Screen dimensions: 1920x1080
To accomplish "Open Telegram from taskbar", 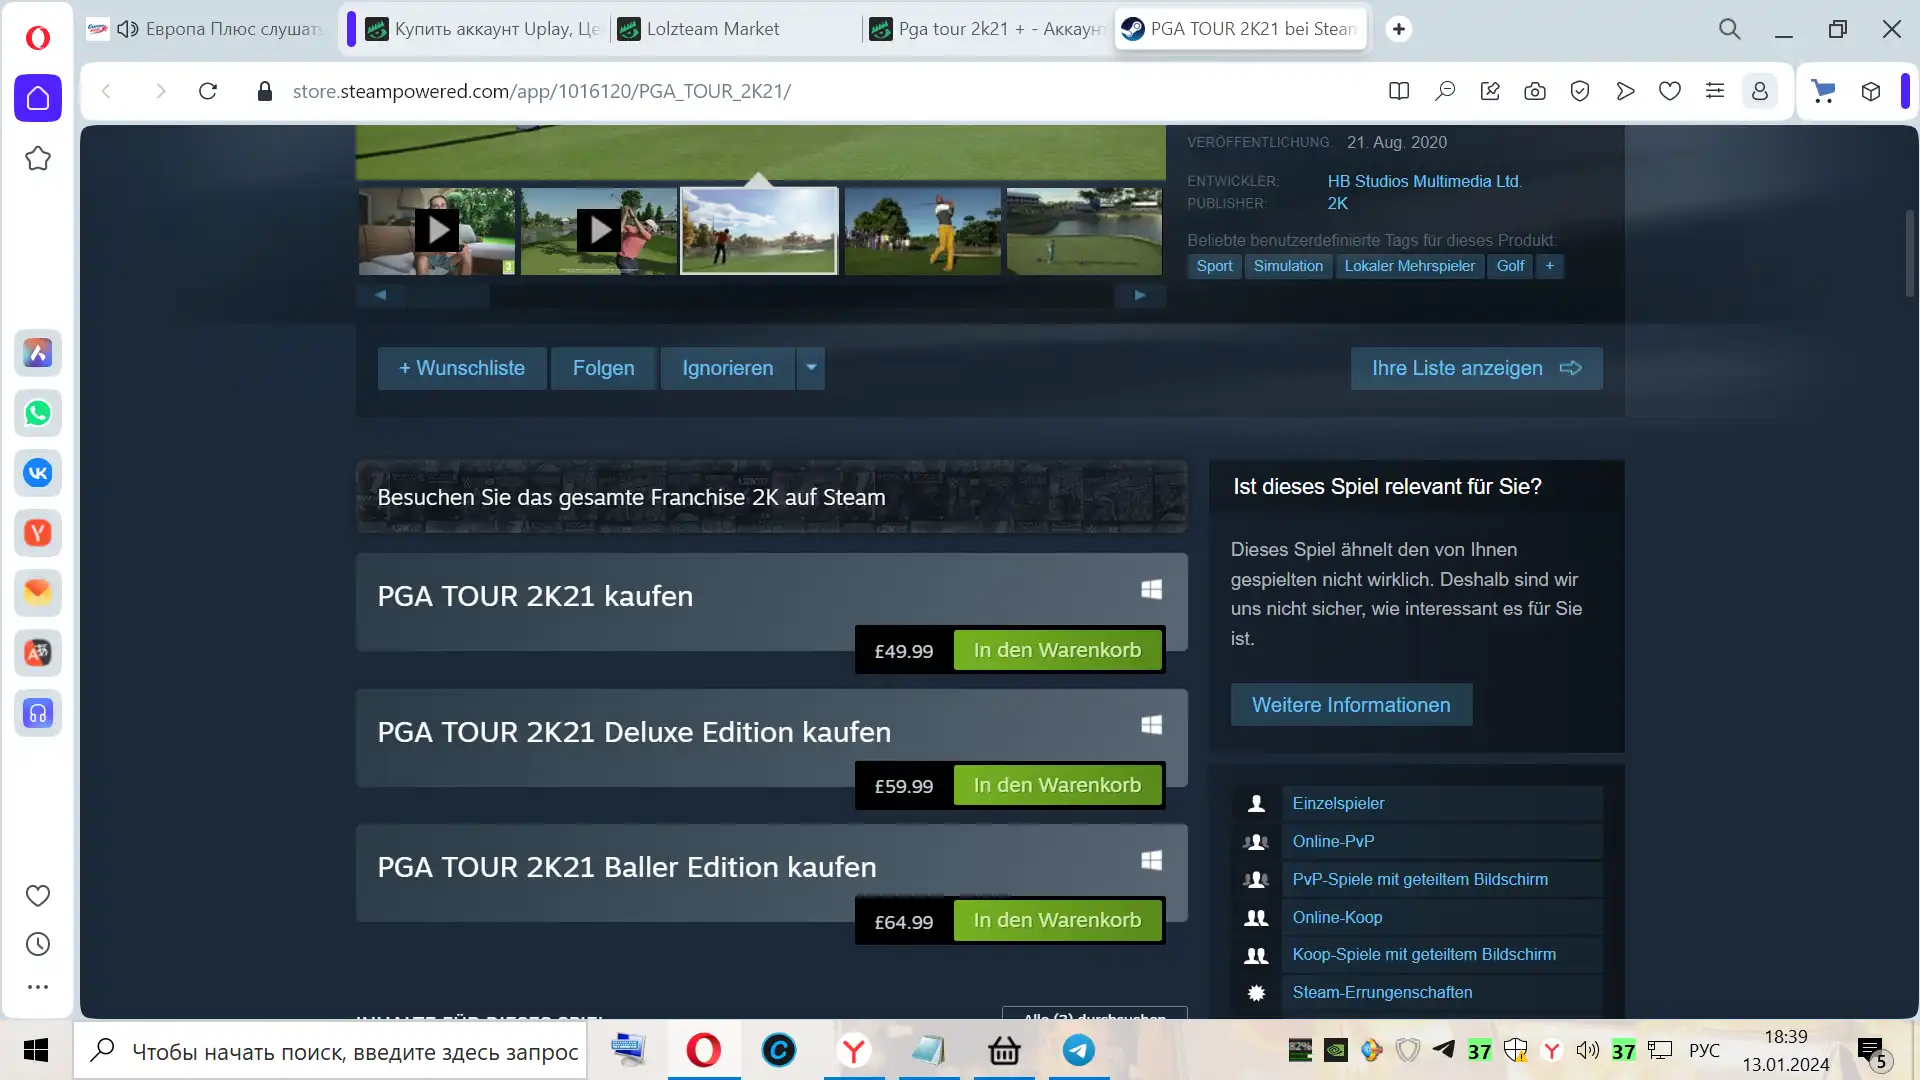I will [x=1078, y=1050].
